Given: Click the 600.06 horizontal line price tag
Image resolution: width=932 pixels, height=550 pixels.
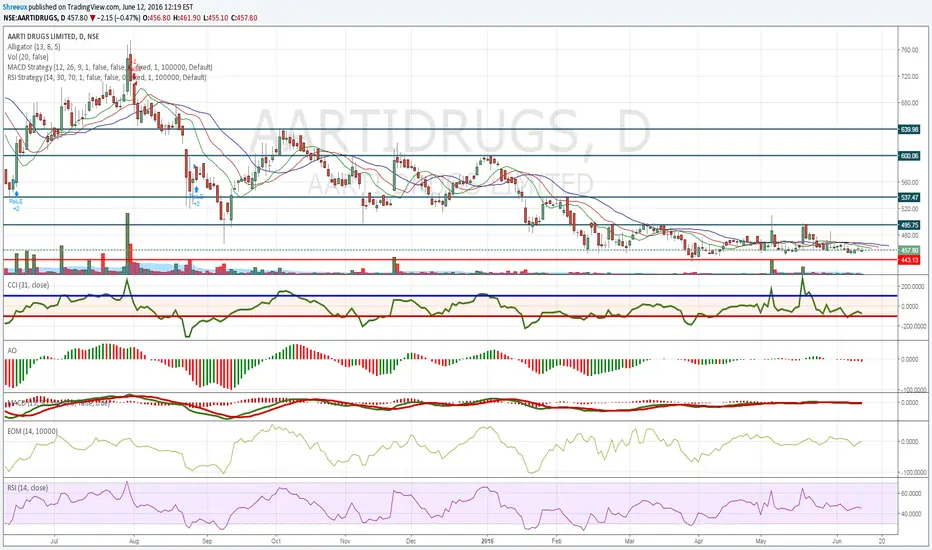Looking at the screenshot, I should [909, 156].
